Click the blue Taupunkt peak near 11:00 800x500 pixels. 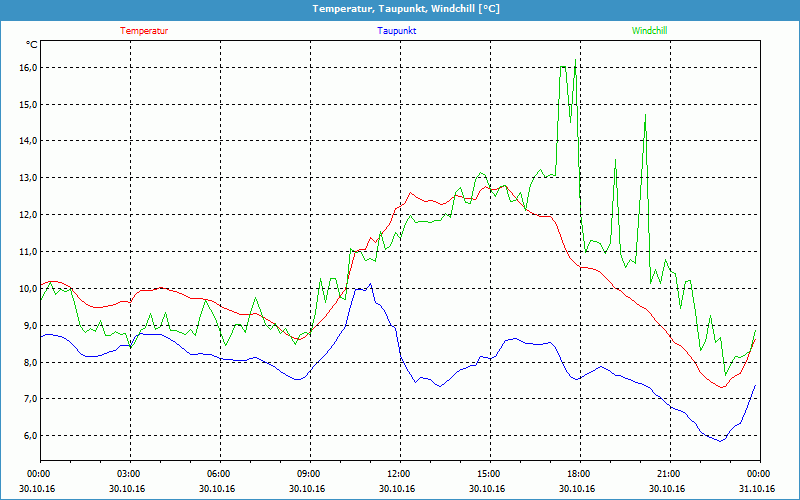370,284
